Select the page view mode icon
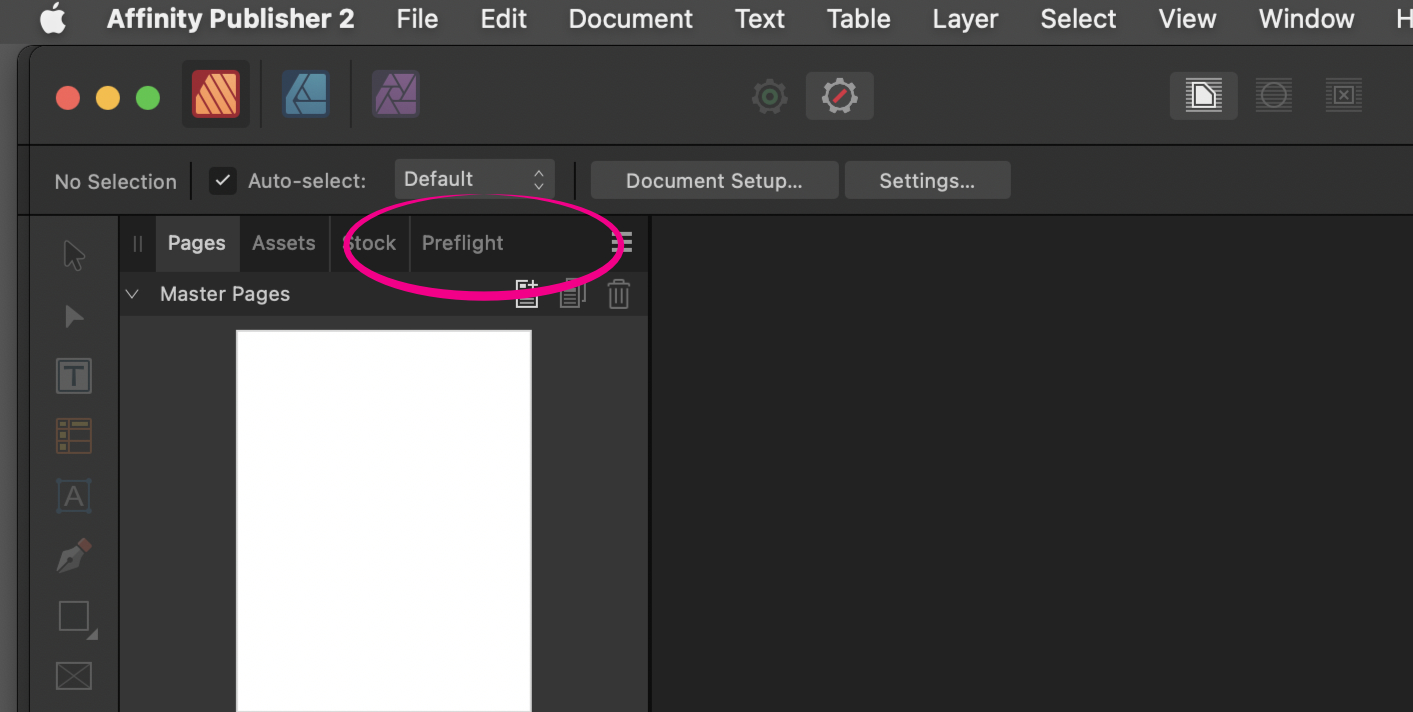1413x712 pixels. (1203, 96)
